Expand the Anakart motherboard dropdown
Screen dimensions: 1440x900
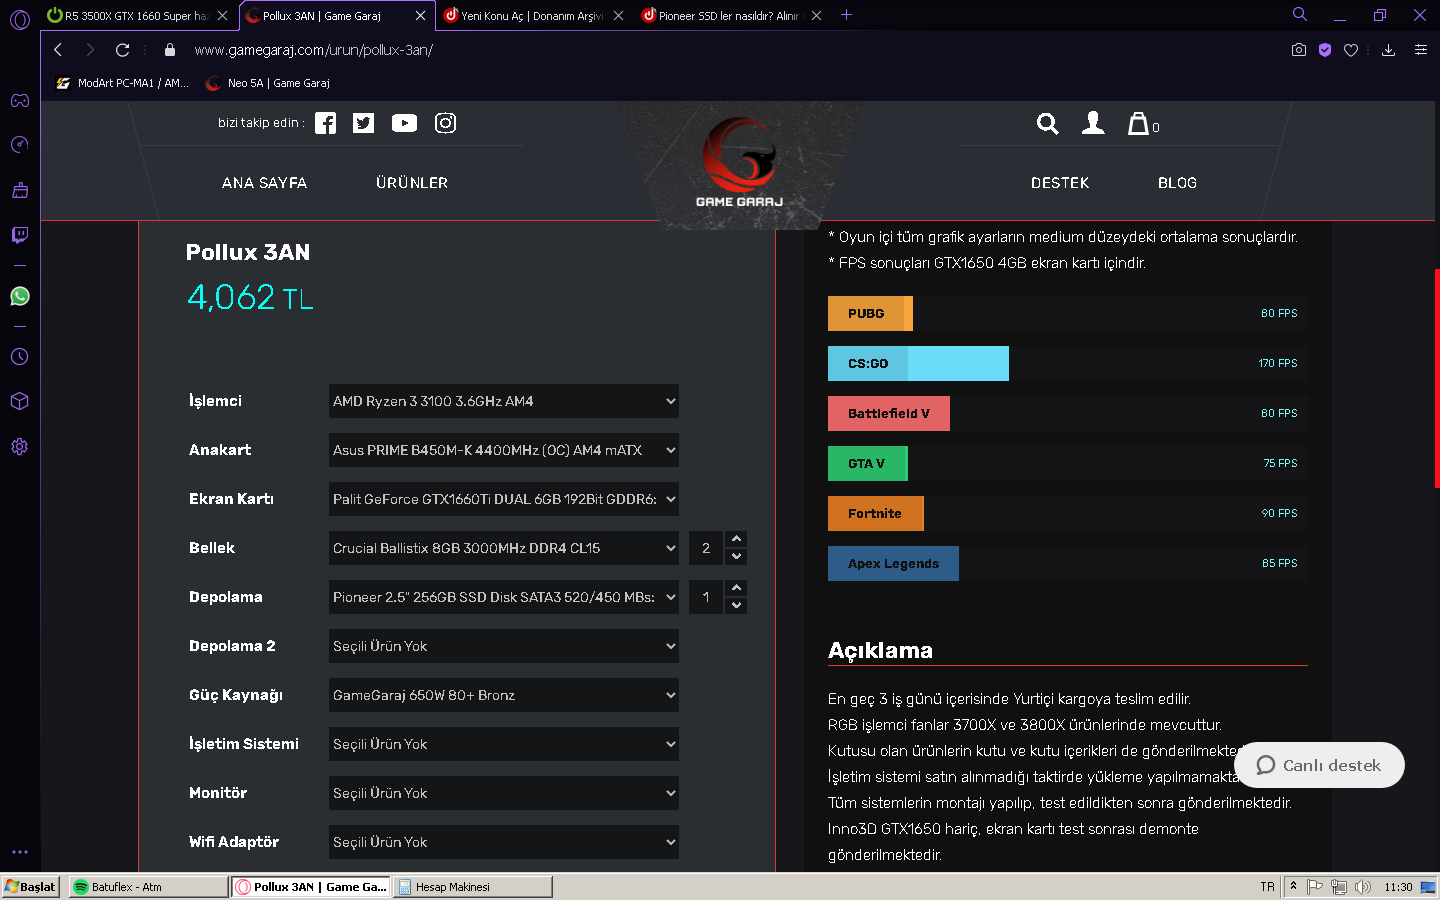coord(504,450)
